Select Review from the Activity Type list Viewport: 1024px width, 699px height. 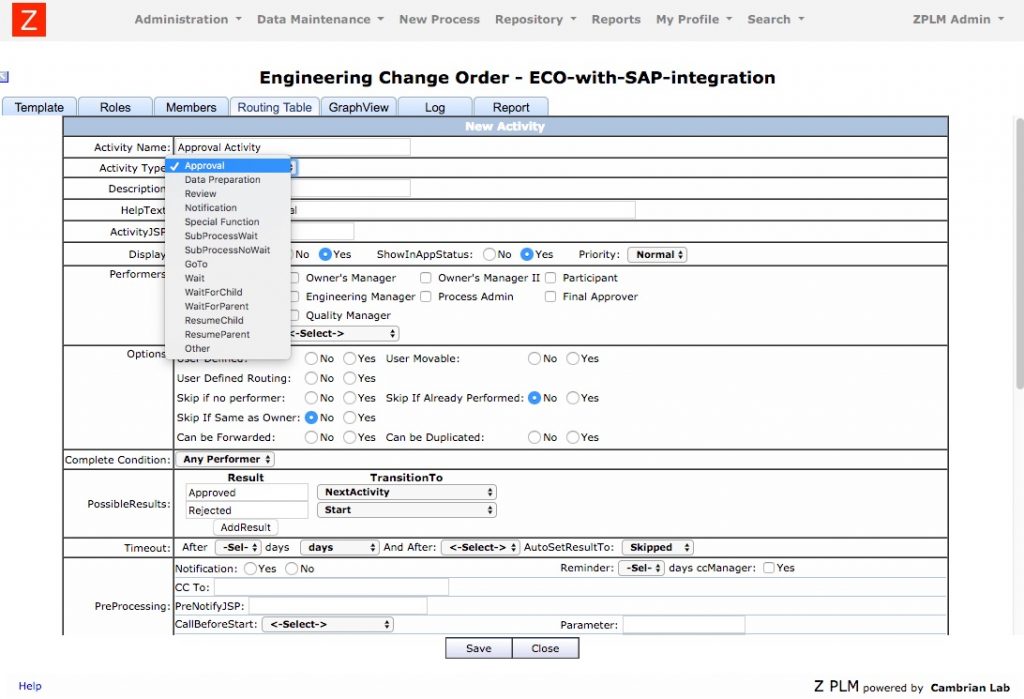[202, 193]
